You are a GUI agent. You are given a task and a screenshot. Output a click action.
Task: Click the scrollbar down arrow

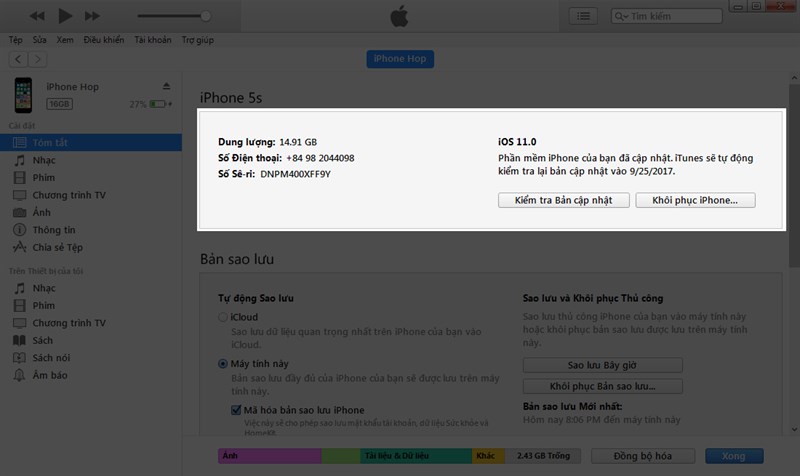[x=794, y=430]
